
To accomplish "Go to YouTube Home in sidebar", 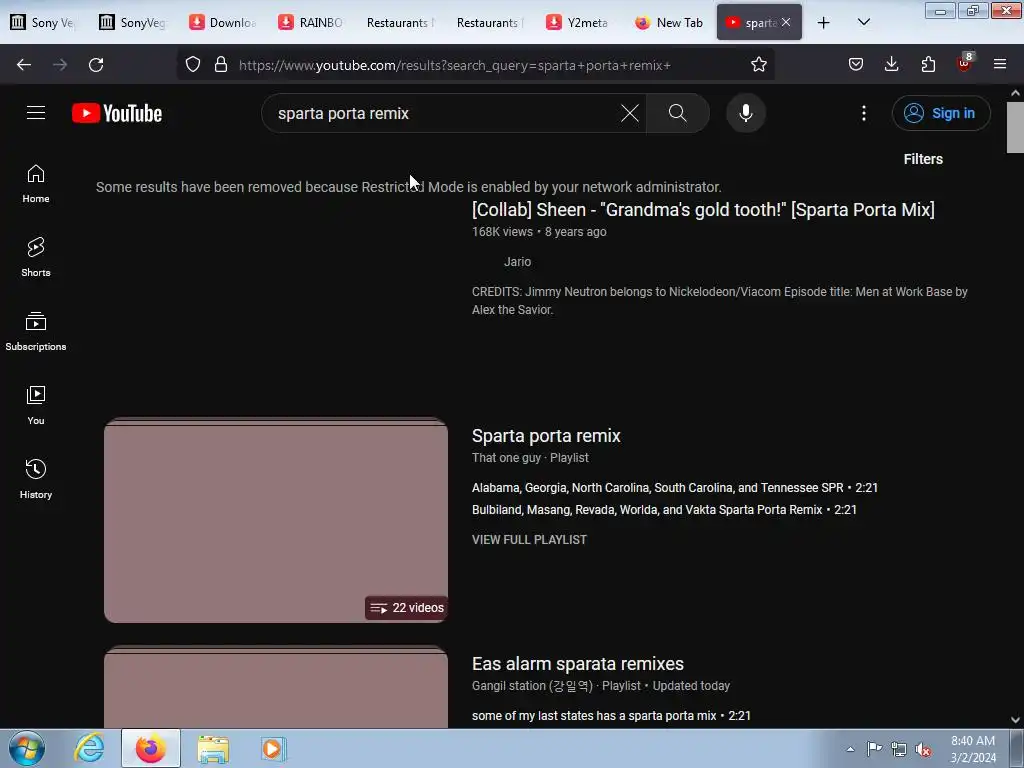I will (x=36, y=184).
